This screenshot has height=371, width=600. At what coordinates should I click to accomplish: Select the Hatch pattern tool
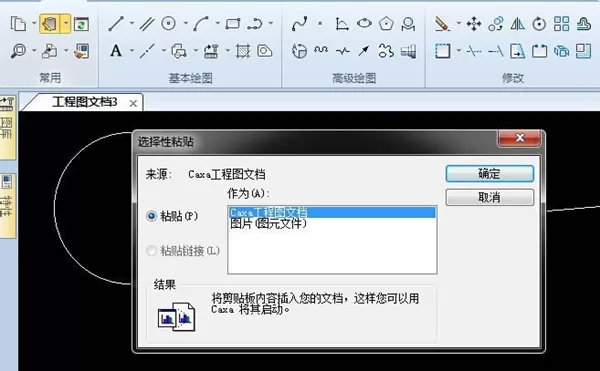(x=243, y=51)
